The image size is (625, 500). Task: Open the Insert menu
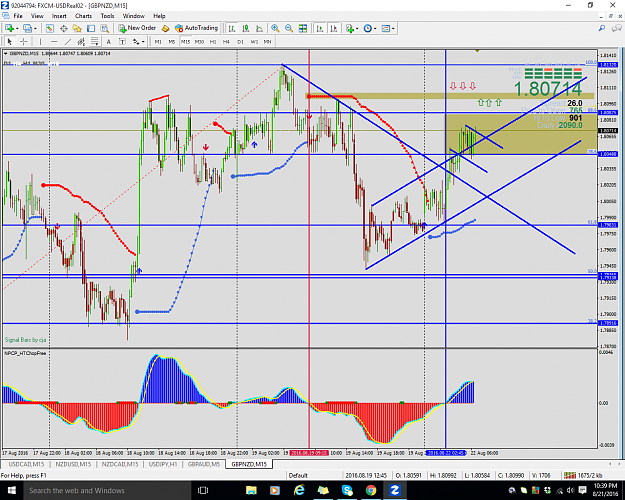[59, 16]
